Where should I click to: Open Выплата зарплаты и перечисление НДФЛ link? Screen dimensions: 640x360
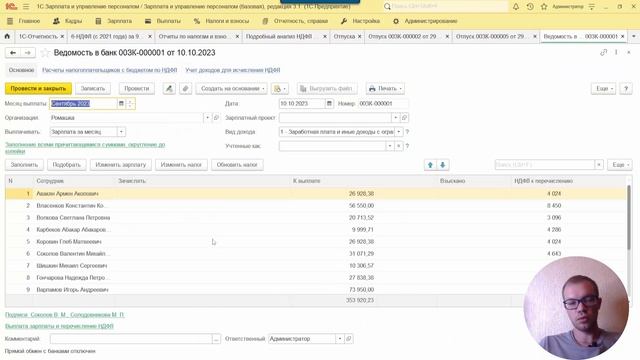[x=59, y=326]
